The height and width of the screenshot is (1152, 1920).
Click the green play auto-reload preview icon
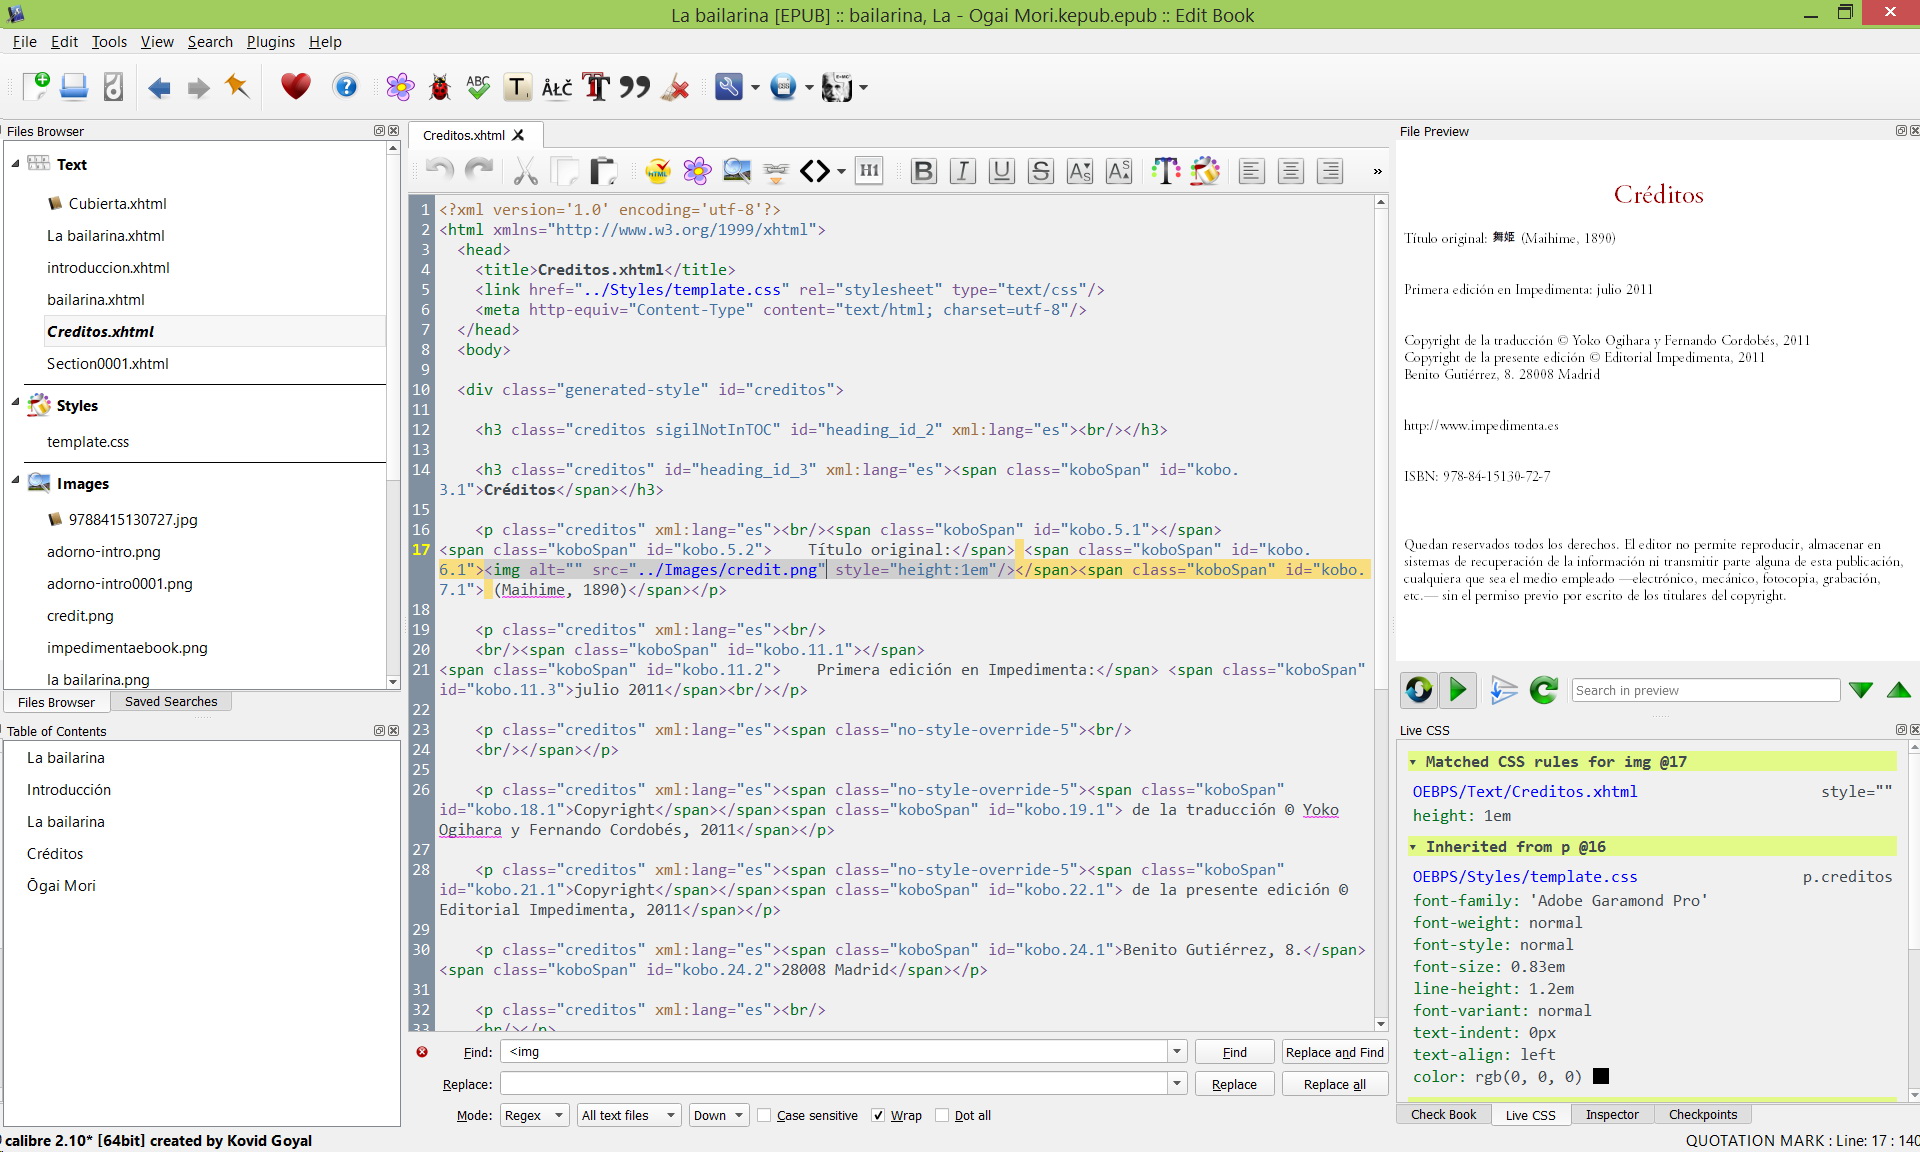tap(1458, 689)
